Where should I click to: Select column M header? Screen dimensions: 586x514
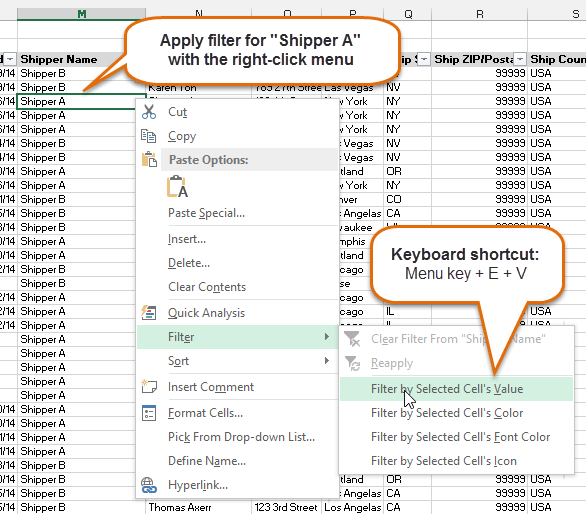(81, 14)
